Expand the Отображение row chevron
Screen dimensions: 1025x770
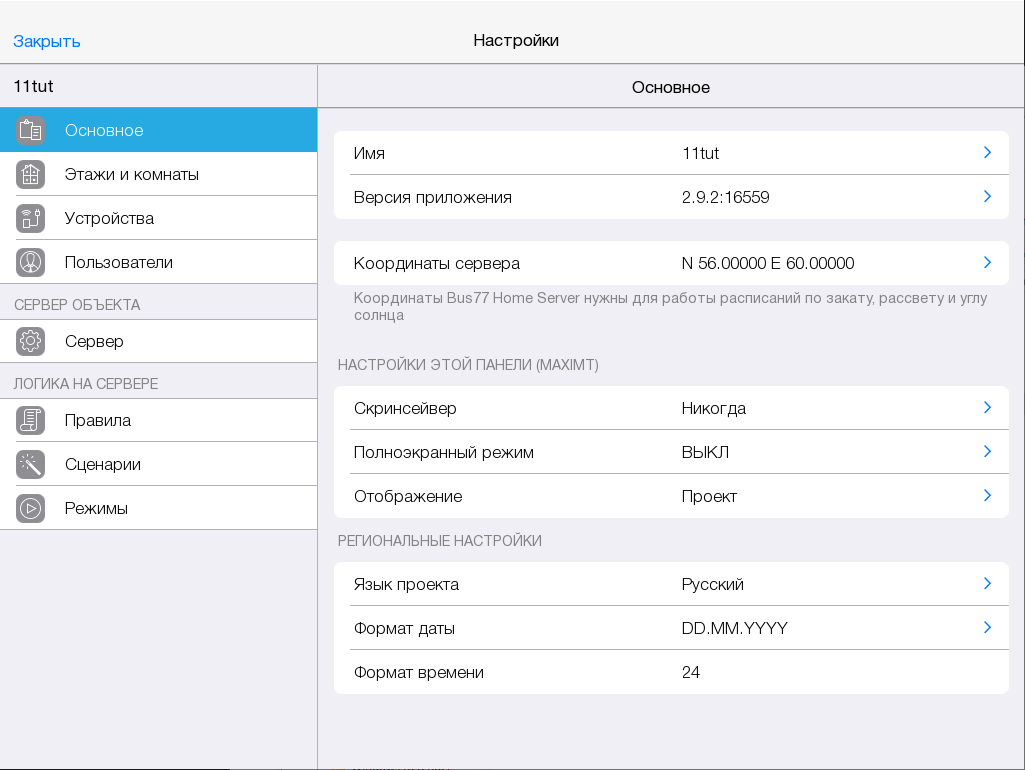987,496
